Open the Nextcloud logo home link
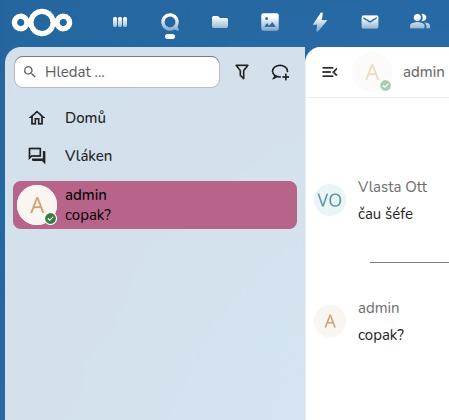 (42, 22)
